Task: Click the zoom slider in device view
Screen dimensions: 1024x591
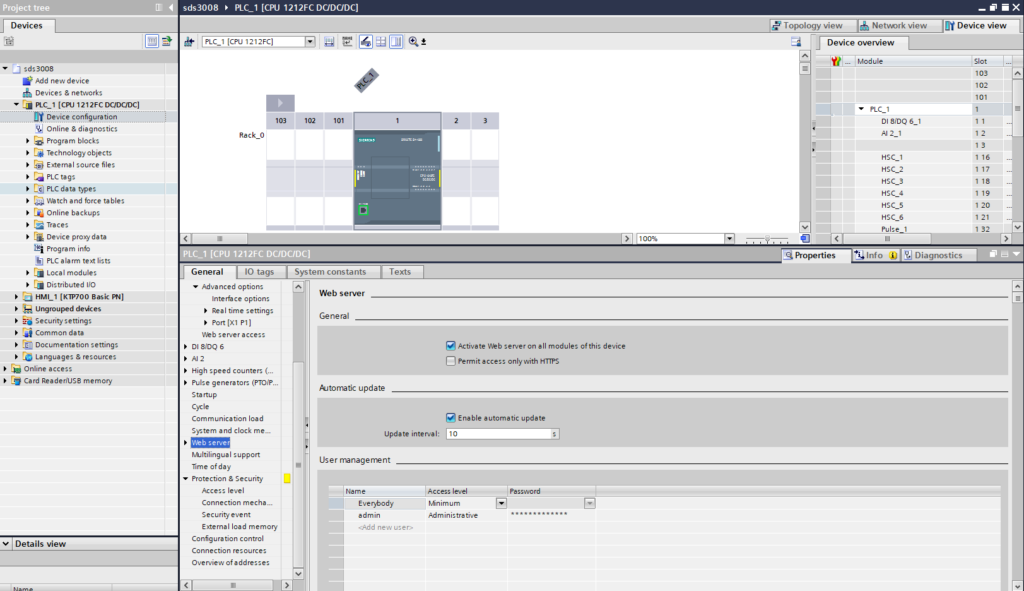Action: tap(767, 239)
